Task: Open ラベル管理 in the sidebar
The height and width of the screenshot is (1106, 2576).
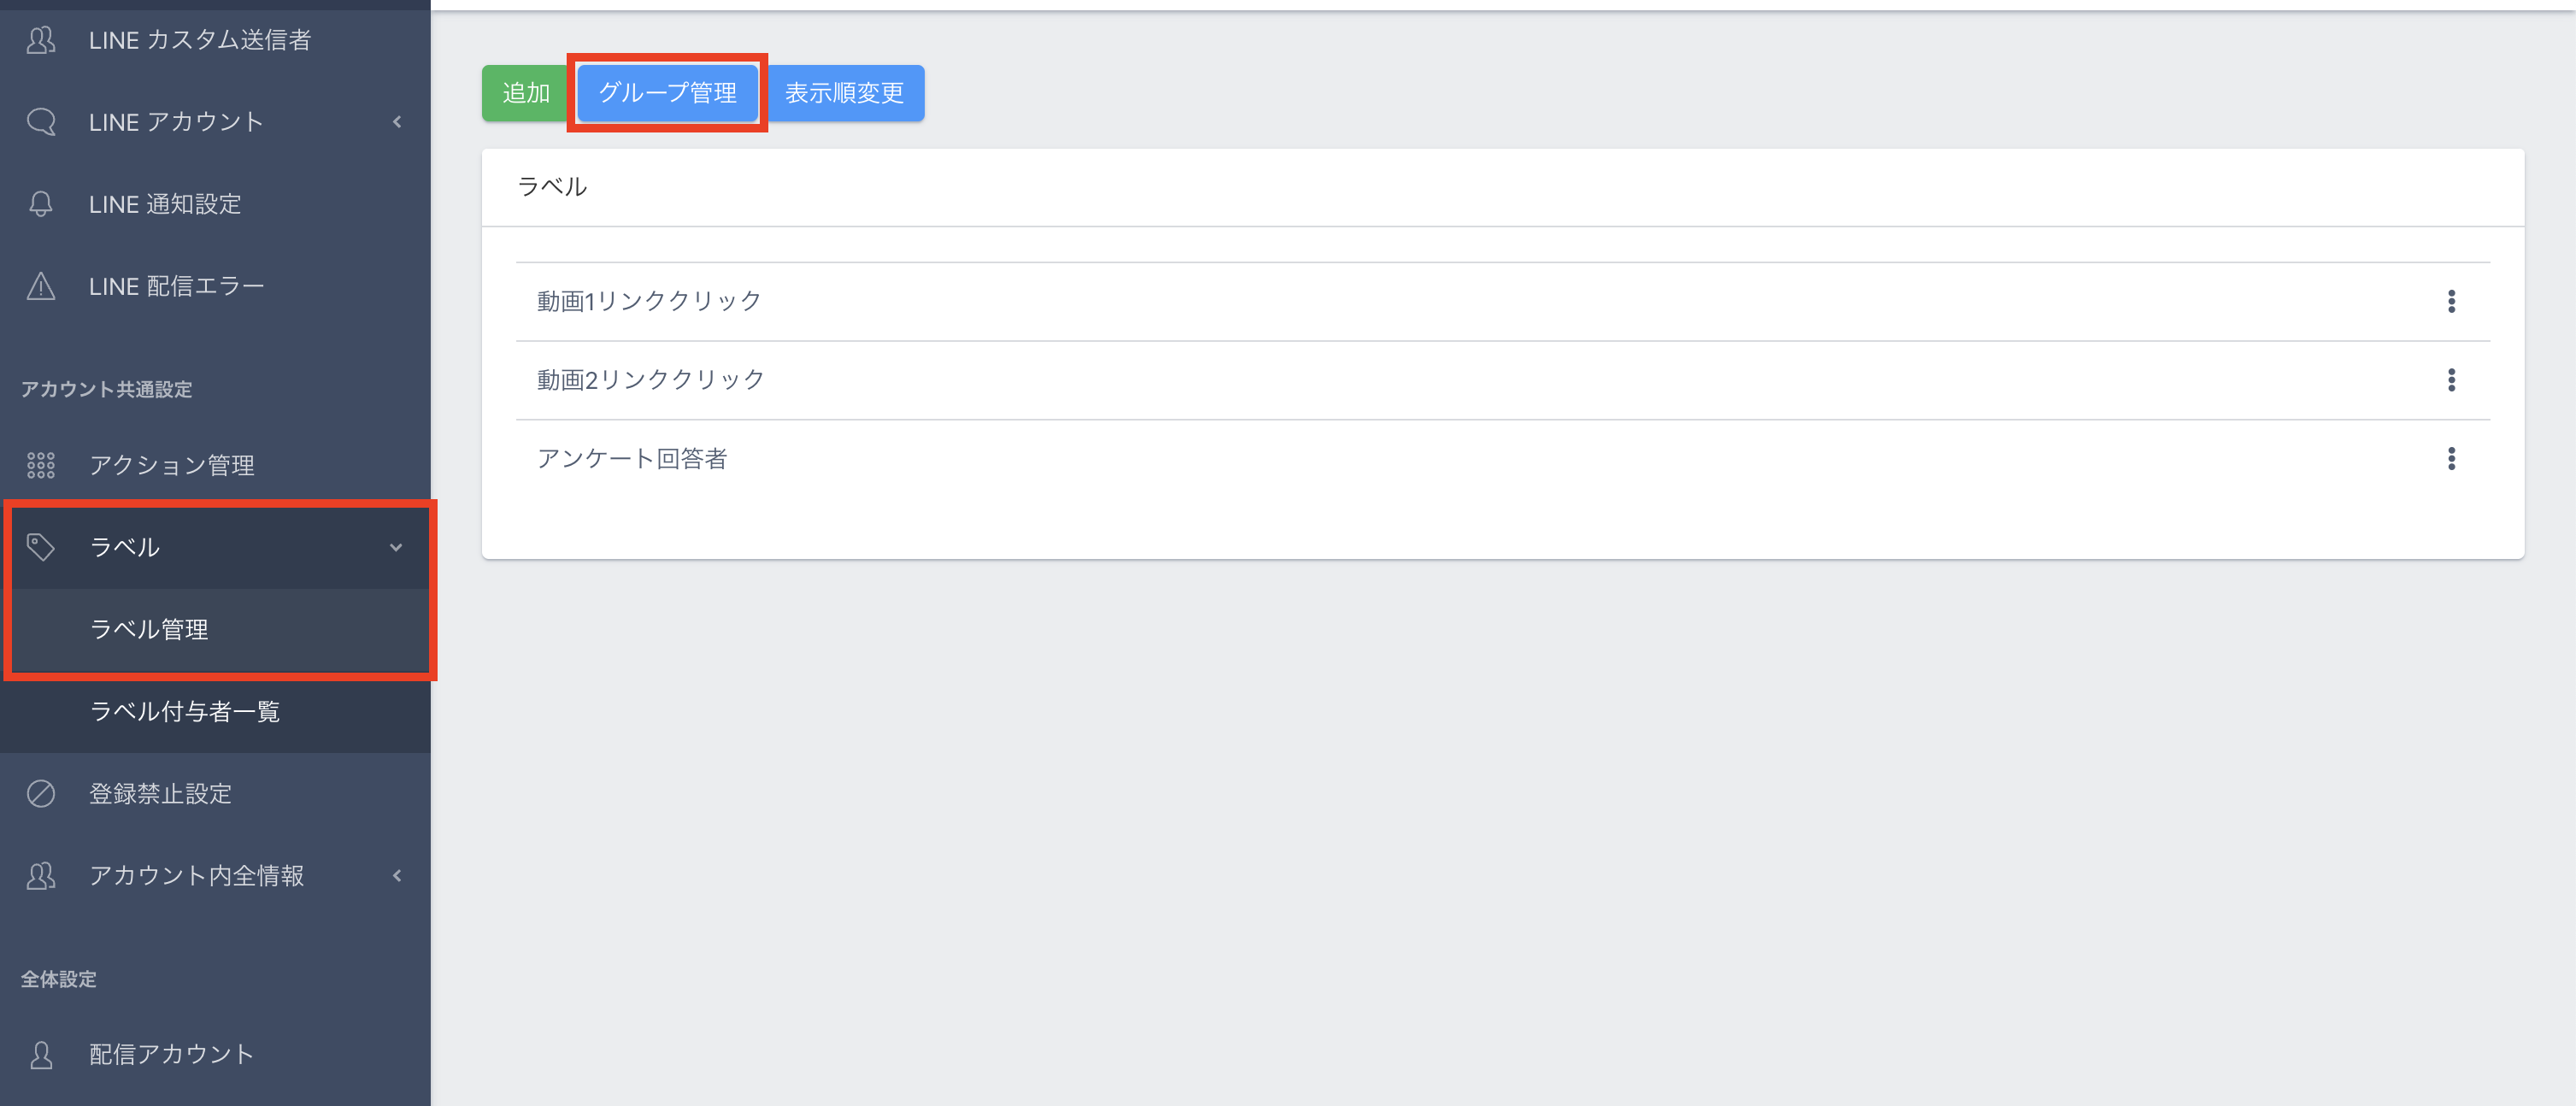Action: click(149, 629)
